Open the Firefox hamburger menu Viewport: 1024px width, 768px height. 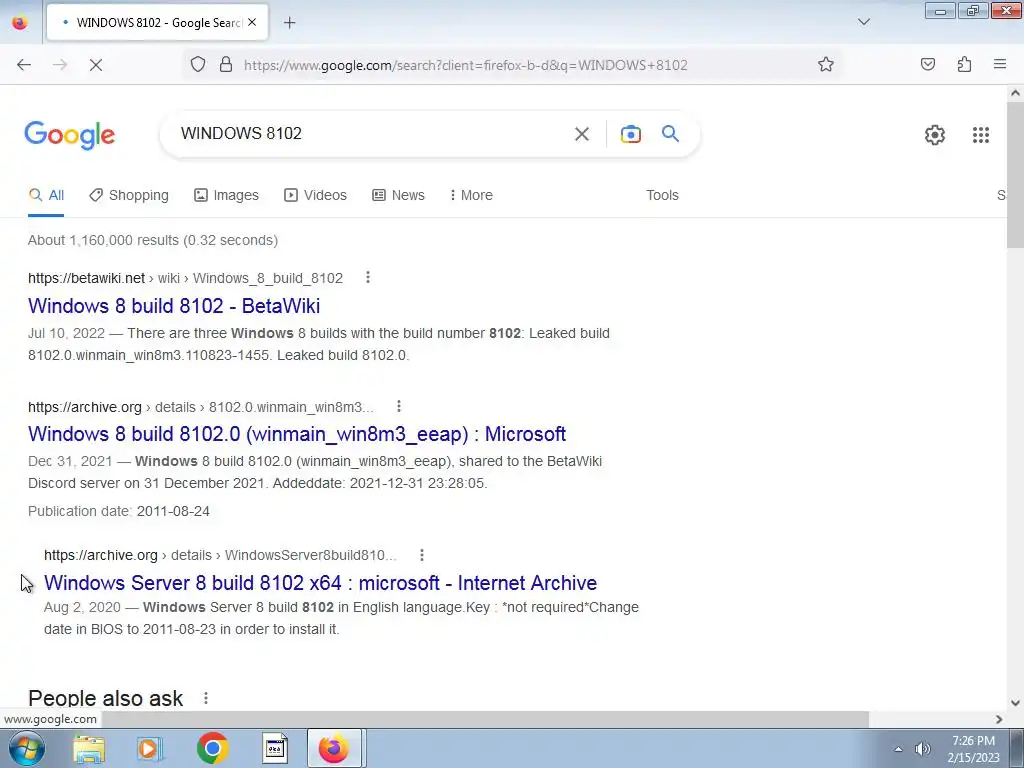click(1000, 64)
